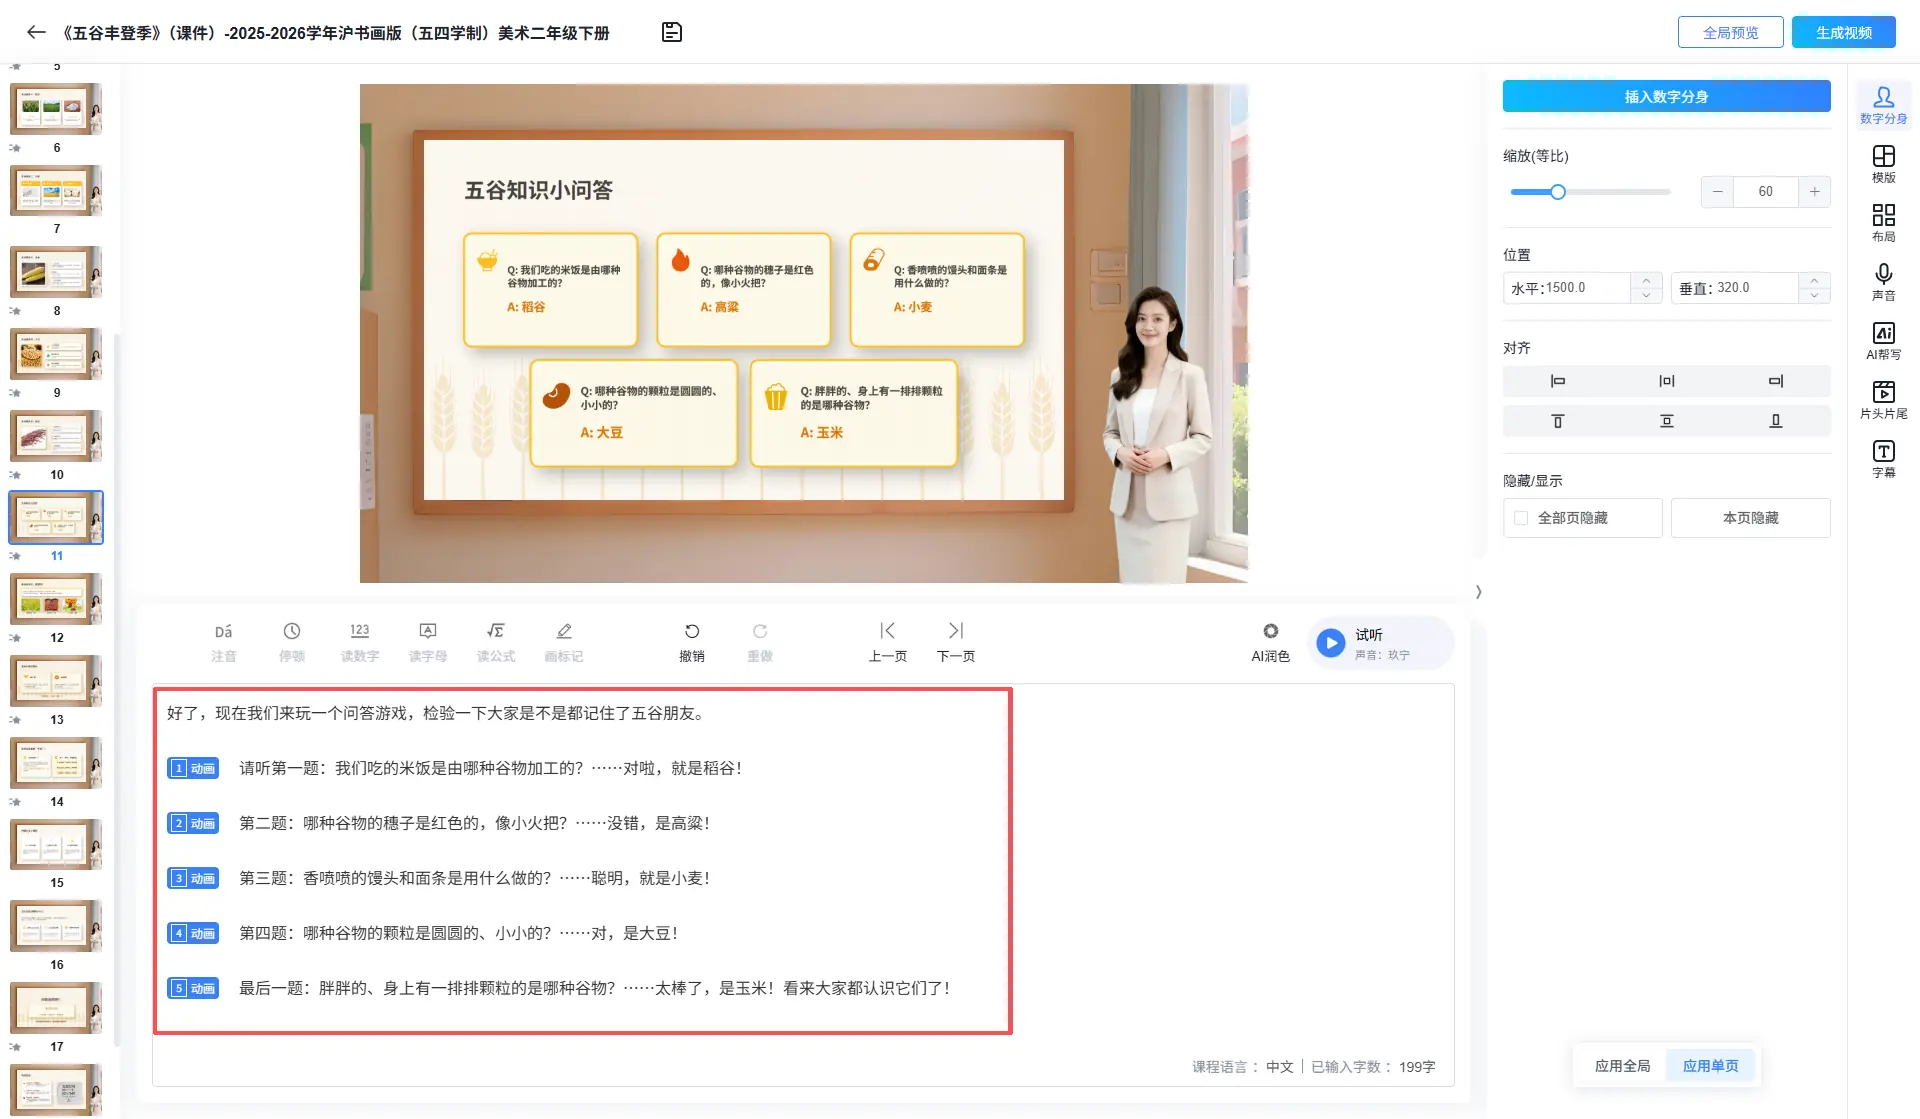Open the 片头片尾 panel

(1883, 400)
